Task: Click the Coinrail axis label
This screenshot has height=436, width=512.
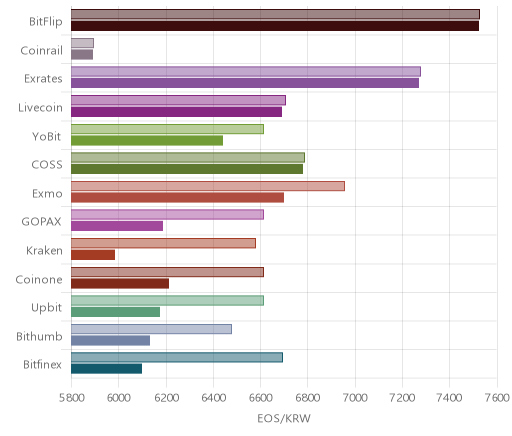Action: pyautogui.click(x=41, y=51)
